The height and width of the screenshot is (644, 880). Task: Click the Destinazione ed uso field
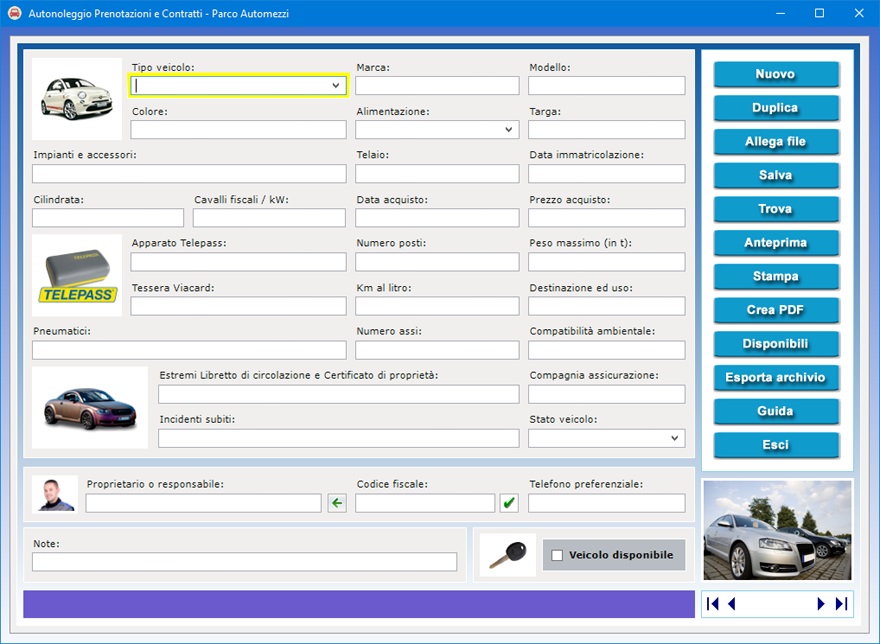tap(607, 306)
